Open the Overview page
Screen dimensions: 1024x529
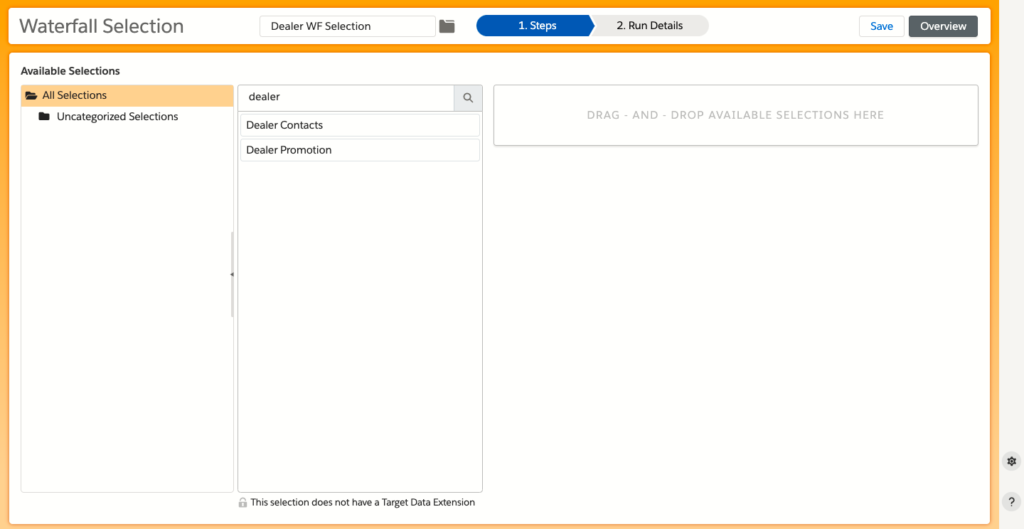(x=942, y=26)
